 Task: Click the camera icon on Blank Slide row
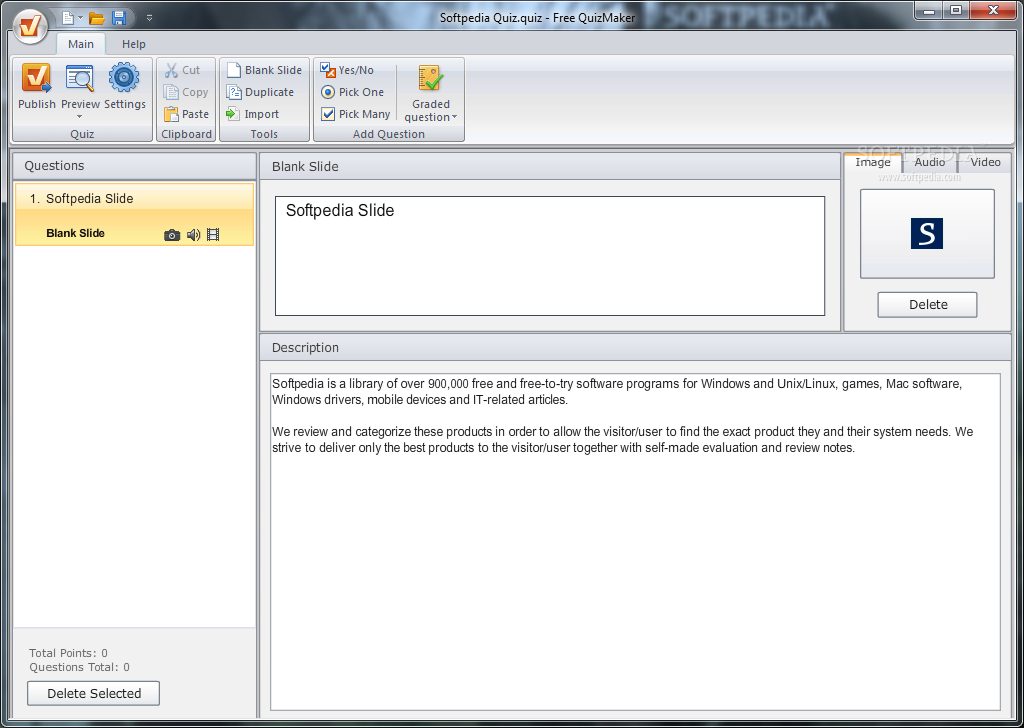pos(172,235)
